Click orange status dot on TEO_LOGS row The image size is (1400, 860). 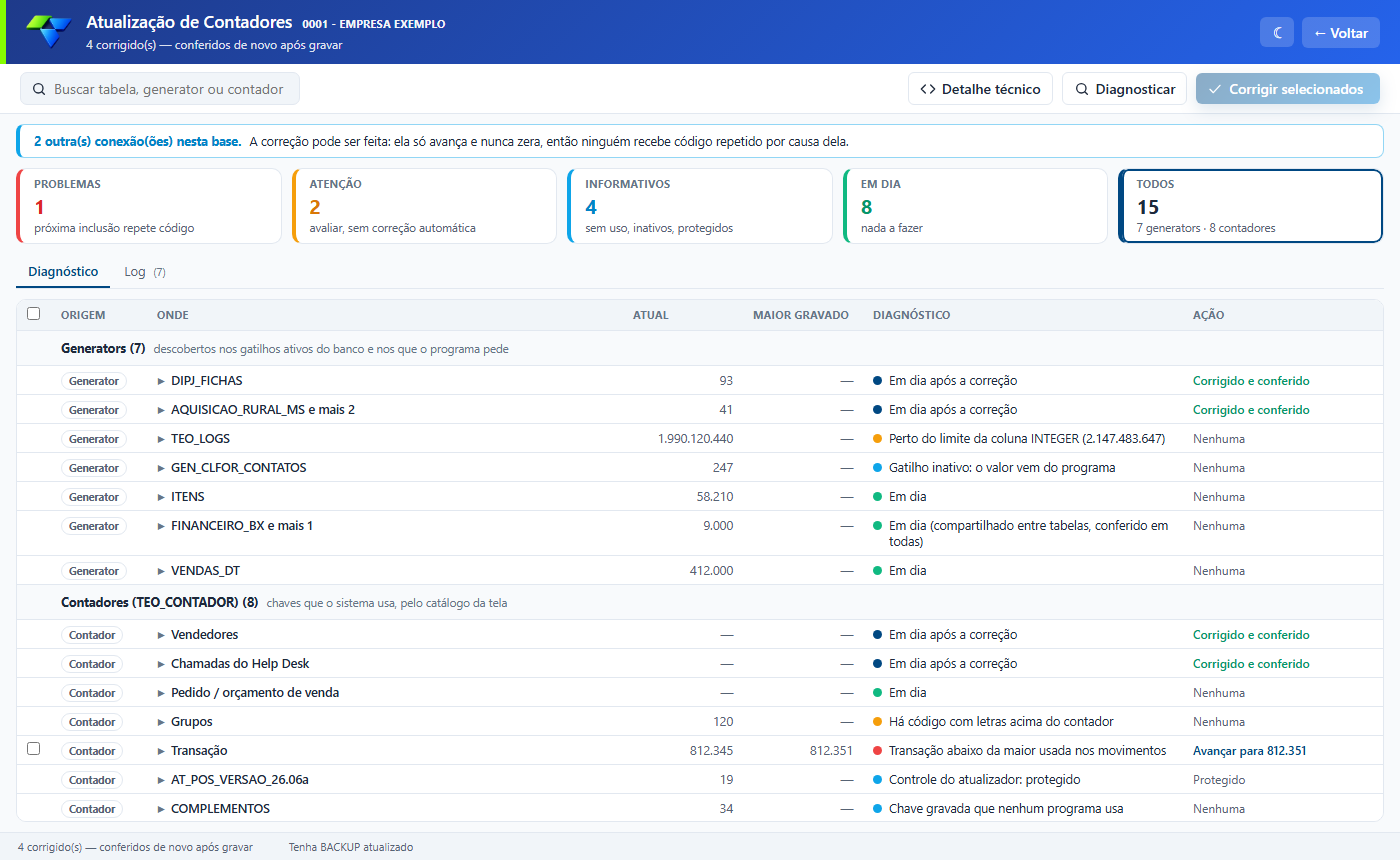pyautogui.click(x=877, y=439)
